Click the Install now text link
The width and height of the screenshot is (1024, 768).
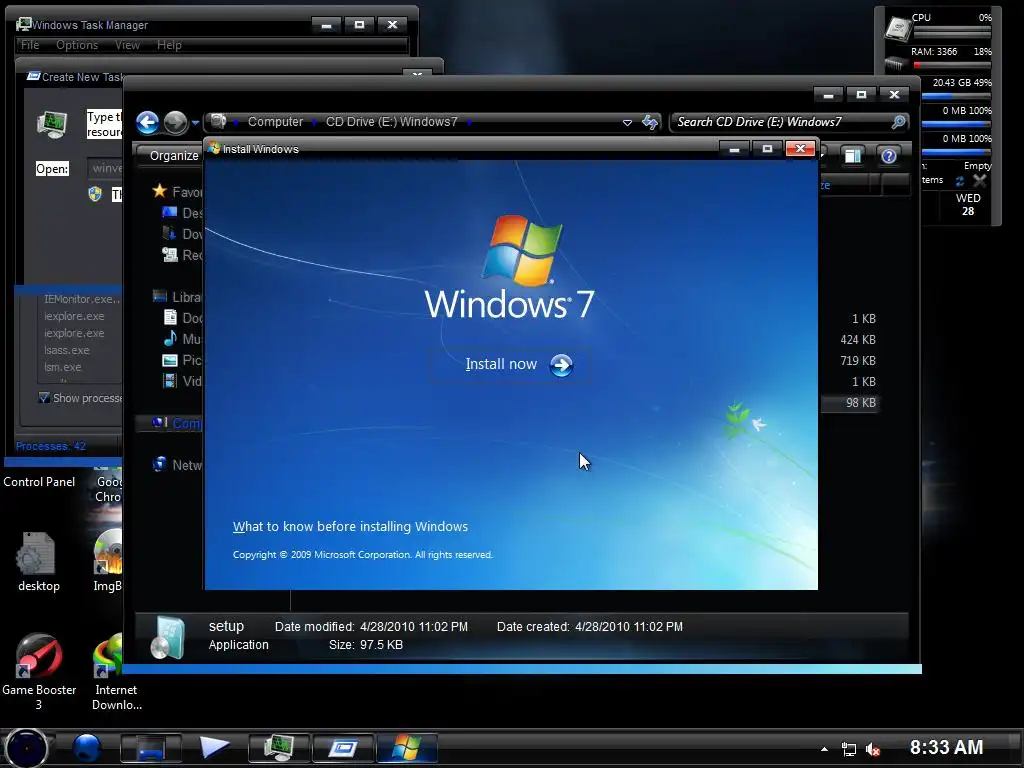[x=501, y=364]
